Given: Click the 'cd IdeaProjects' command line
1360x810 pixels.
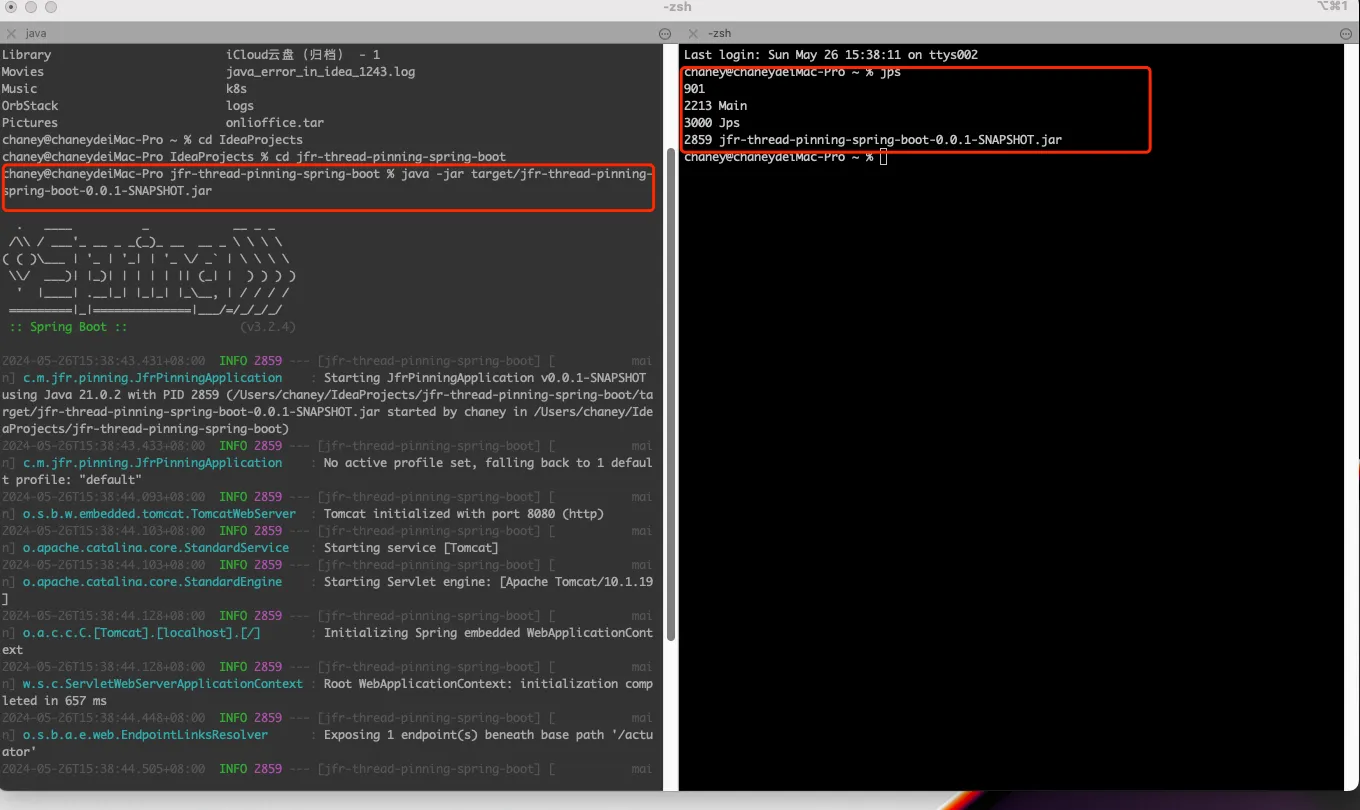Looking at the screenshot, I should (x=250, y=140).
